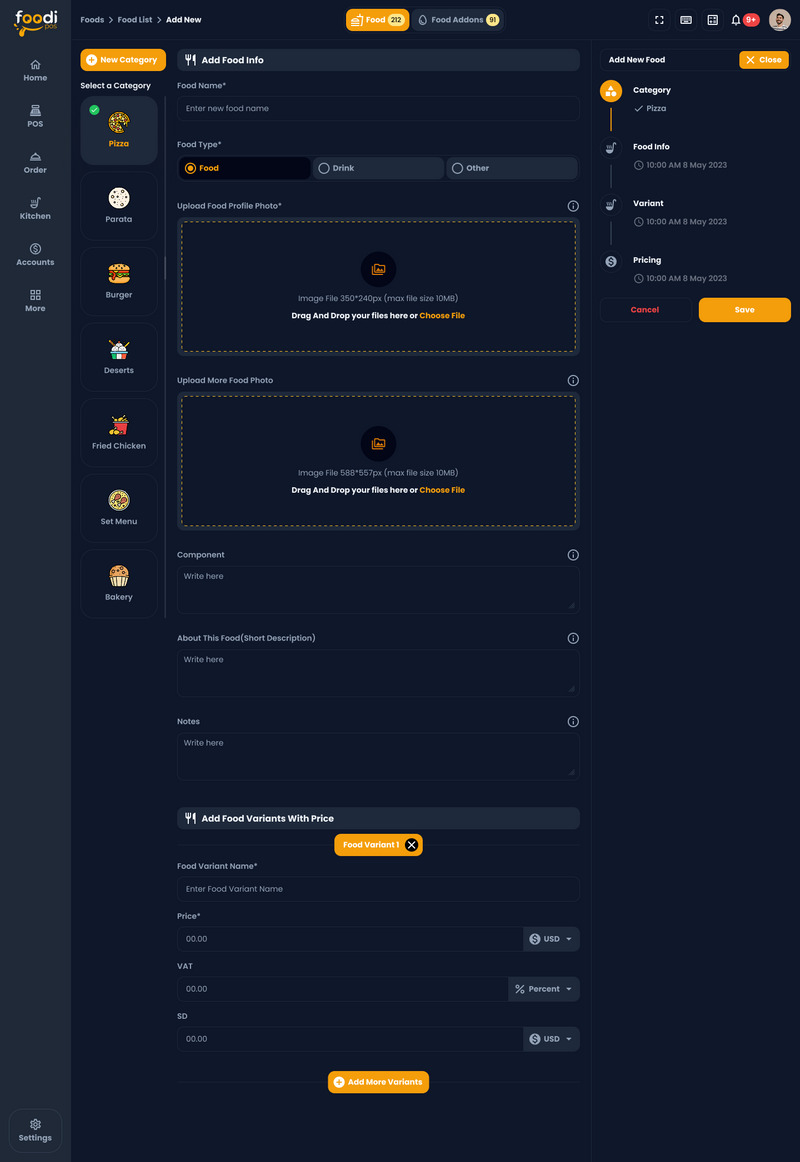View notifications via the bell icon

(738, 19)
